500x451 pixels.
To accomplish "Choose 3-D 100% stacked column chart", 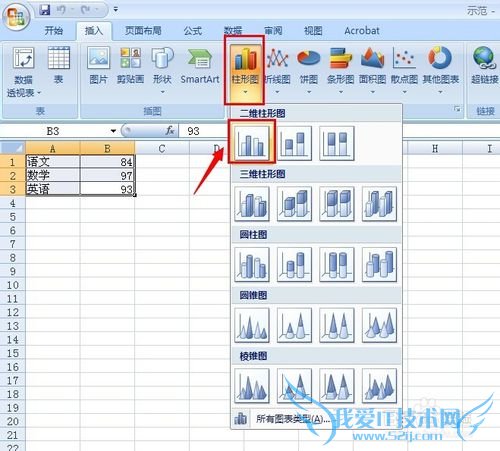I will point(337,204).
